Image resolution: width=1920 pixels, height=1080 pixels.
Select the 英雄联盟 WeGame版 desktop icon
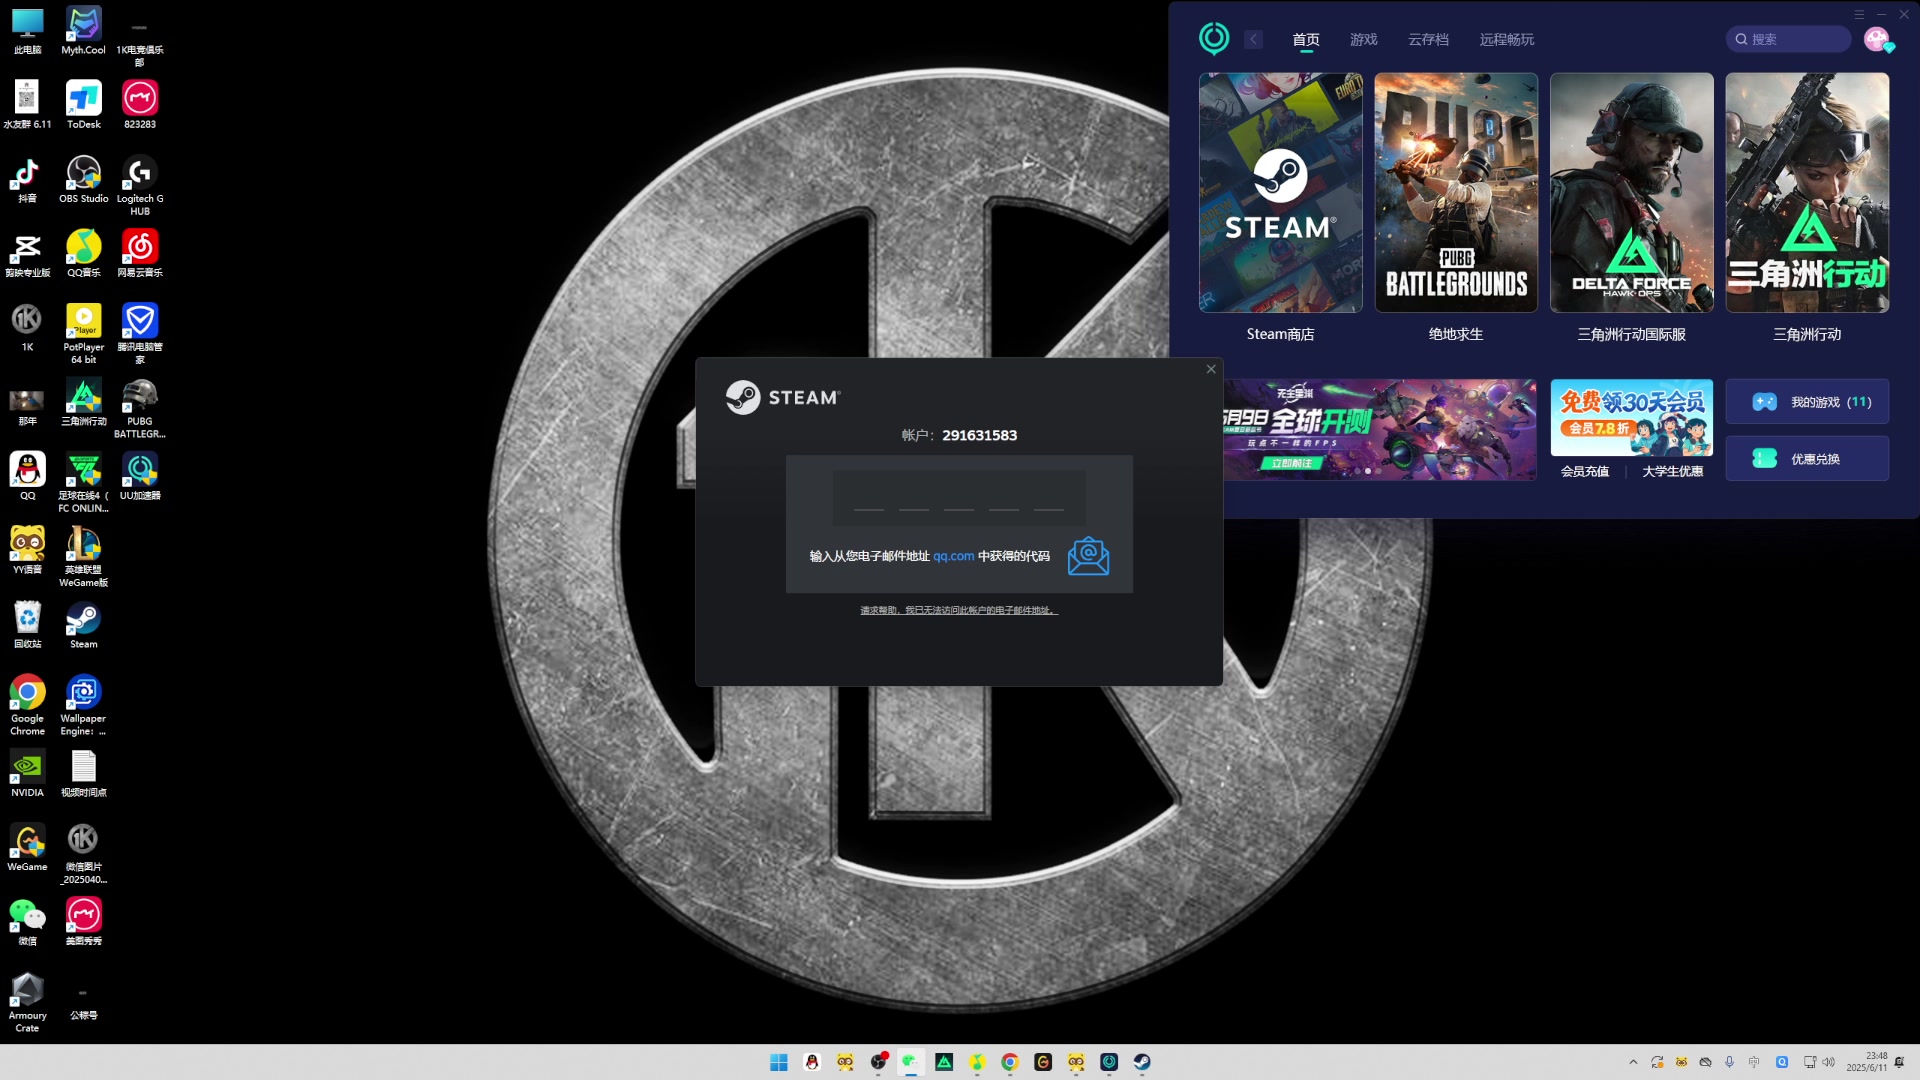pos(83,556)
